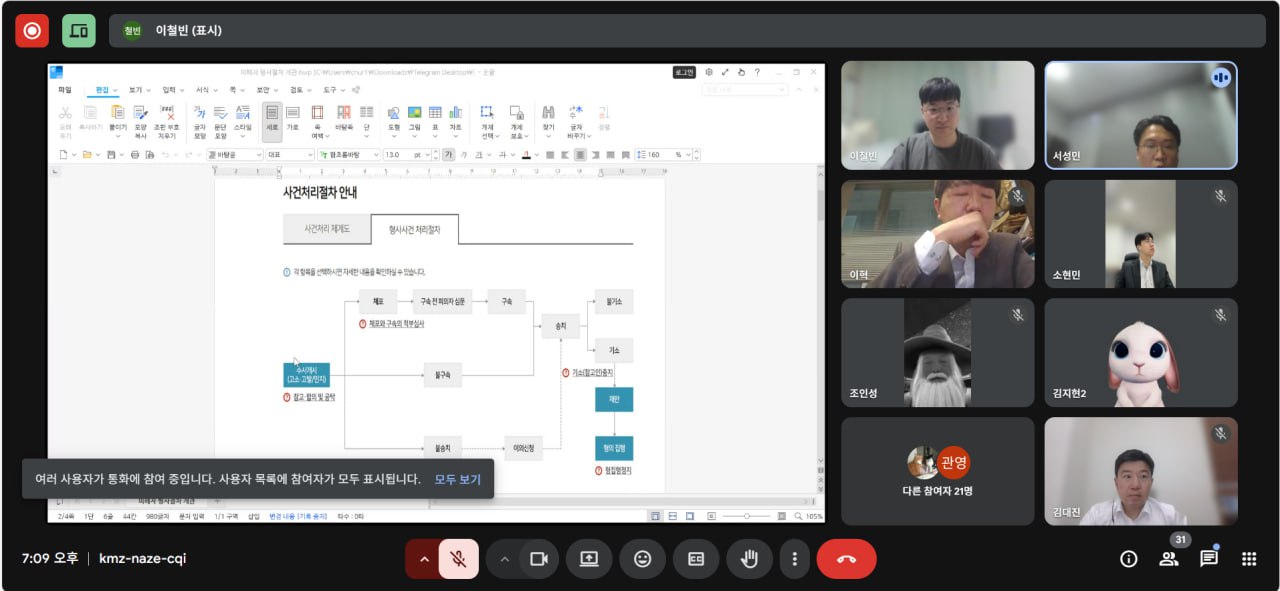This screenshot has height=591, width=1280.
Task: Select the '형사사건 처리절차' tab in document
Action: (x=414, y=229)
